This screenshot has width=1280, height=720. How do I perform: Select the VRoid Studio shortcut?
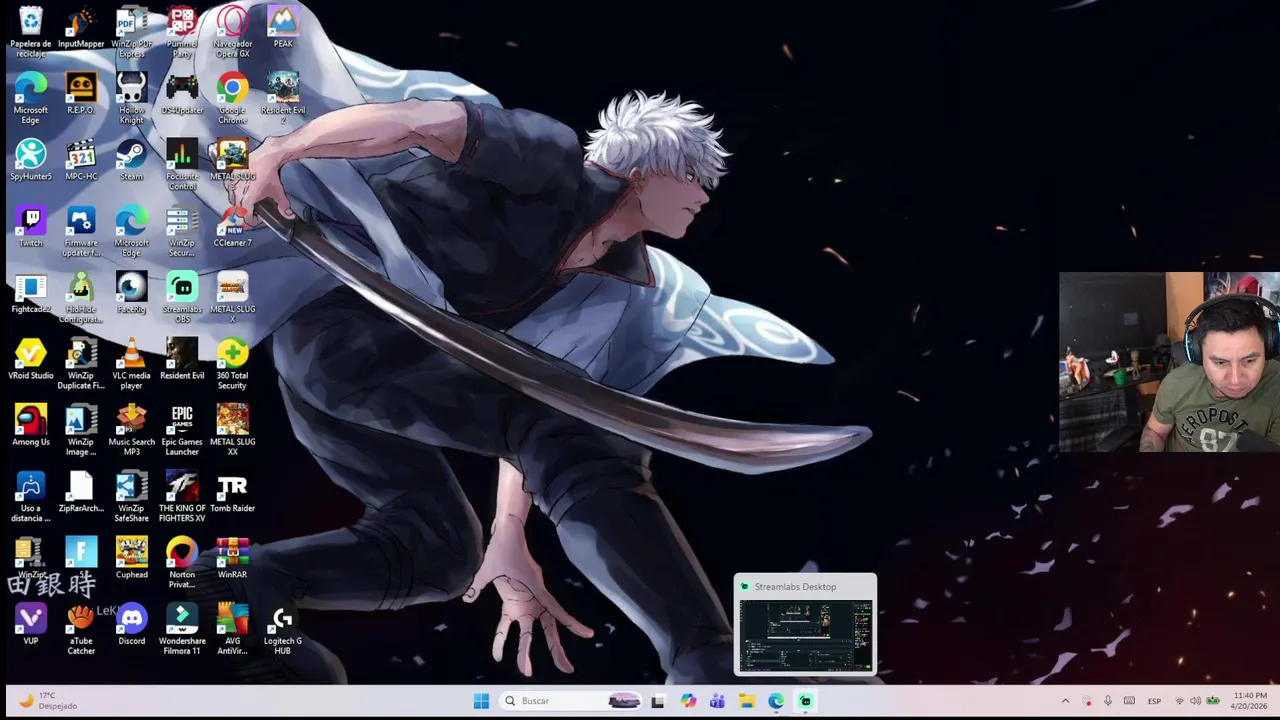coord(31,359)
